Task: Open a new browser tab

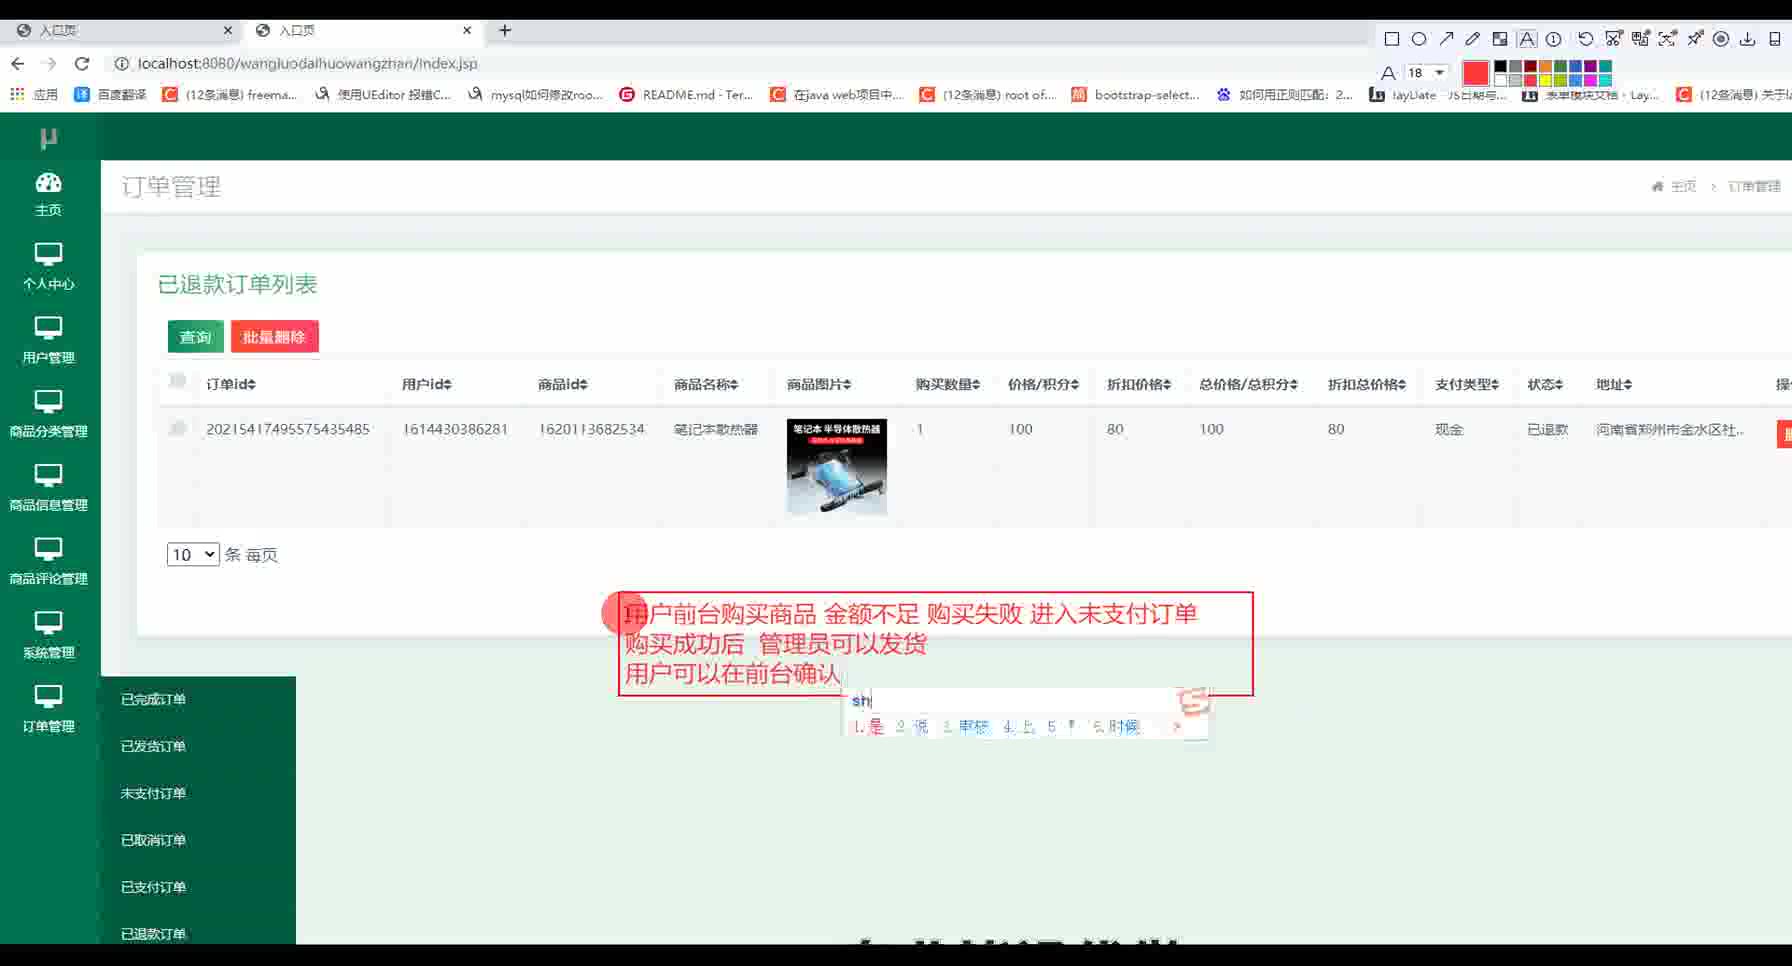Action: click(505, 30)
